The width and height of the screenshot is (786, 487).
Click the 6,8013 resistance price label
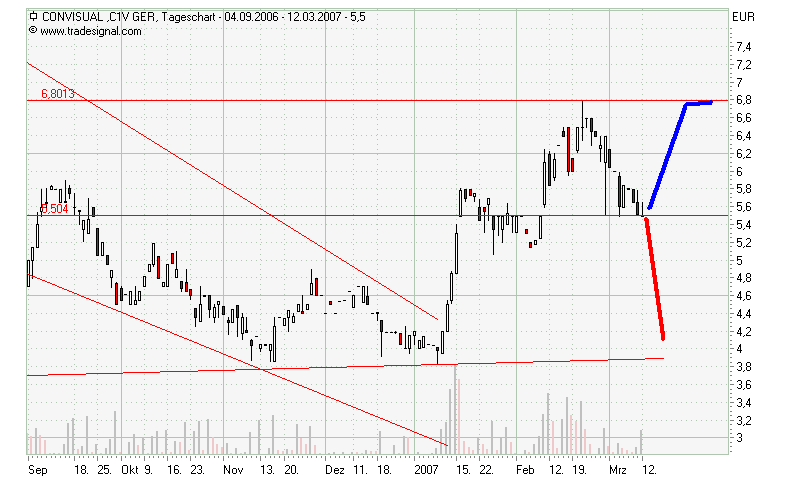[x=57, y=94]
